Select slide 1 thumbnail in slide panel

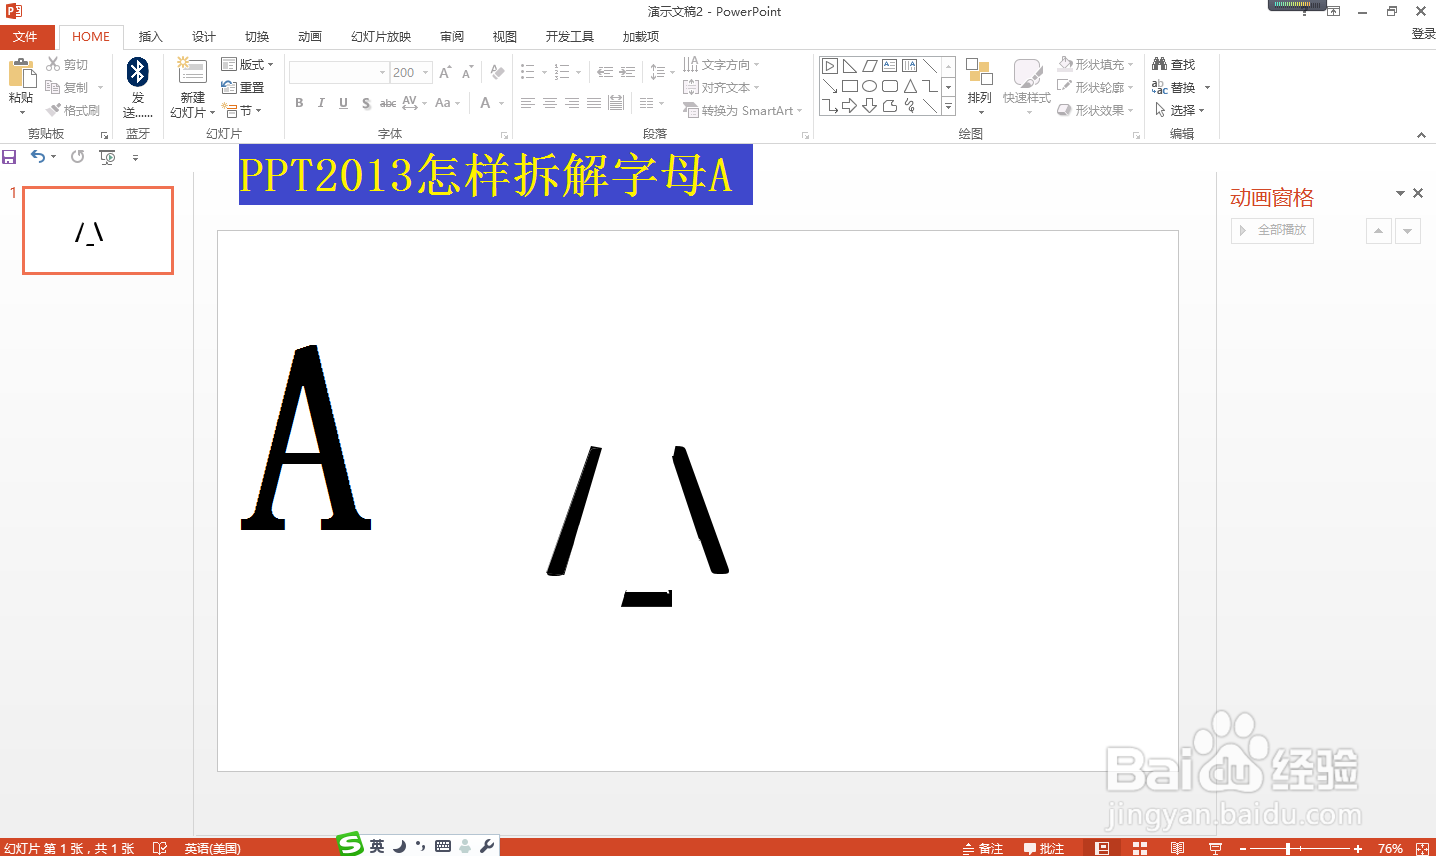[97, 230]
